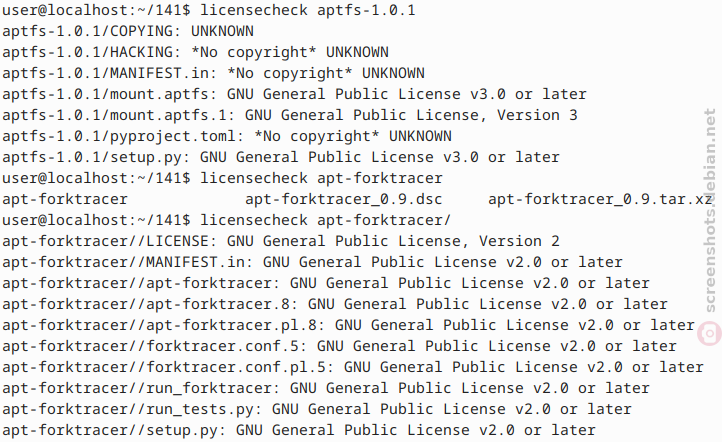Click the run_tests.py license output line
The height and width of the screenshot is (442, 722).
point(317,409)
